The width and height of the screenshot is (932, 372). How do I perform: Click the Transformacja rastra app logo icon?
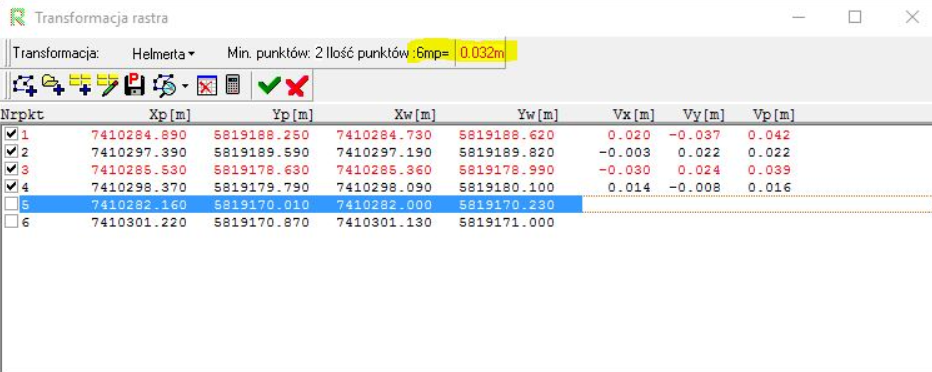18,17
